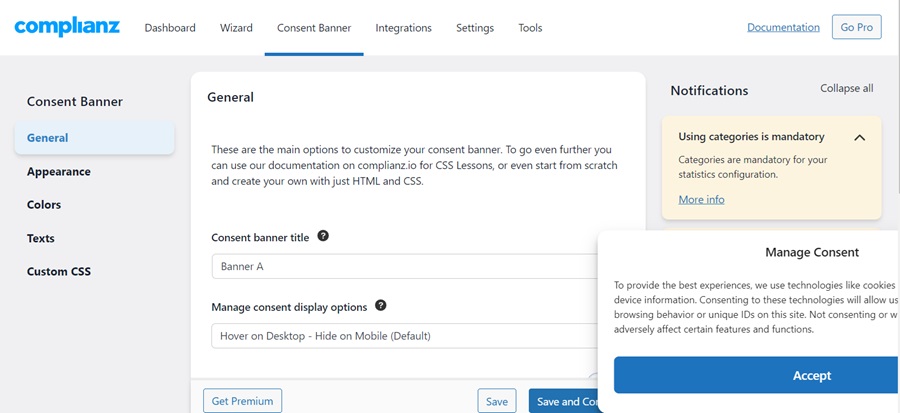Click the Notifications panel heading
900x413 pixels.
click(x=709, y=91)
